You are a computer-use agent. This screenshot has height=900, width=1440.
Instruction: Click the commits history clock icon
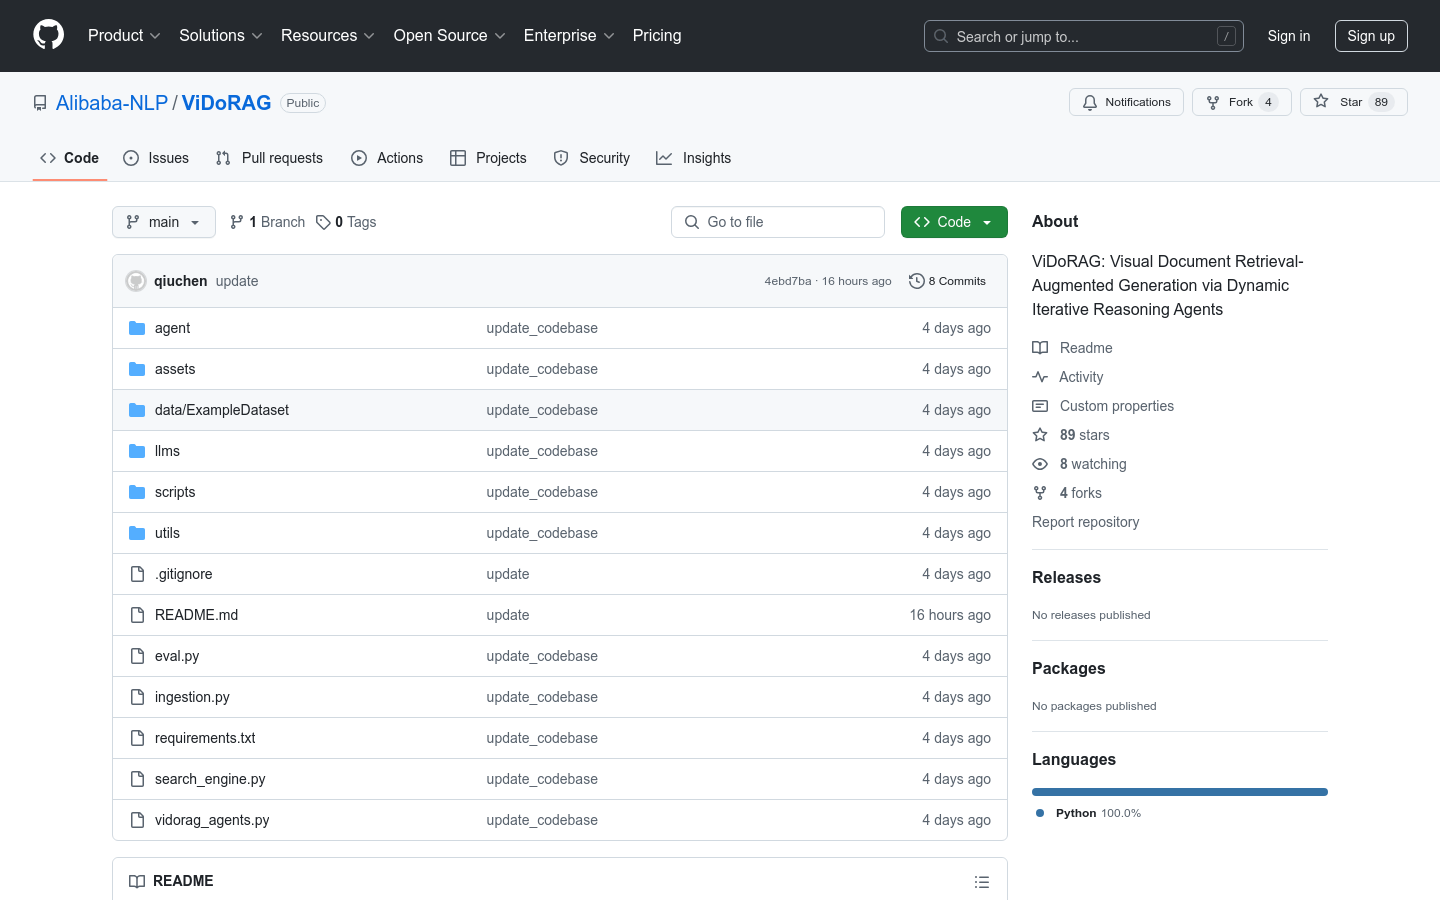(x=916, y=281)
